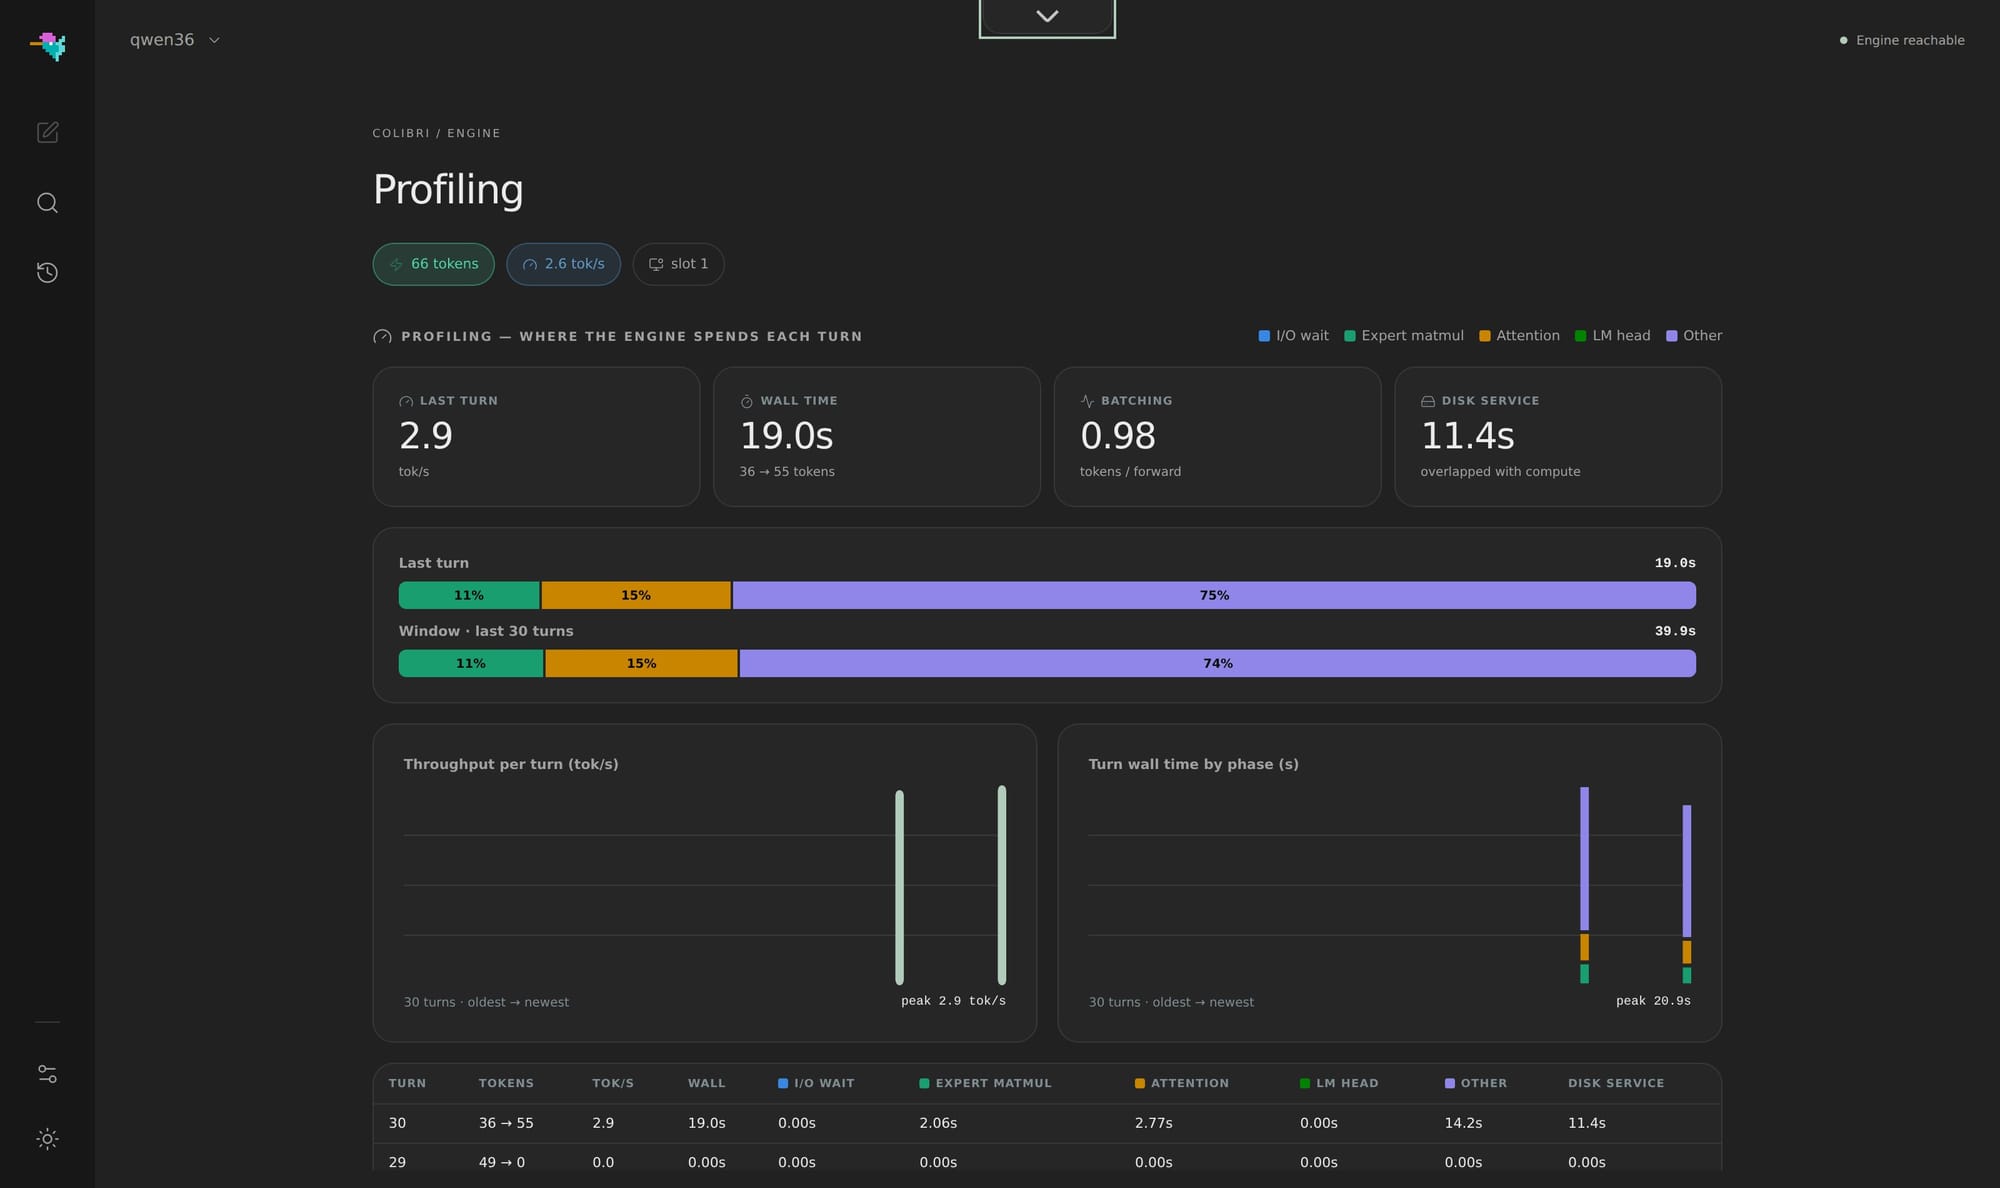Click the '36 → 55' tokens cell in turn 30
2000x1188 pixels.
pyautogui.click(x=506, y=1123)
